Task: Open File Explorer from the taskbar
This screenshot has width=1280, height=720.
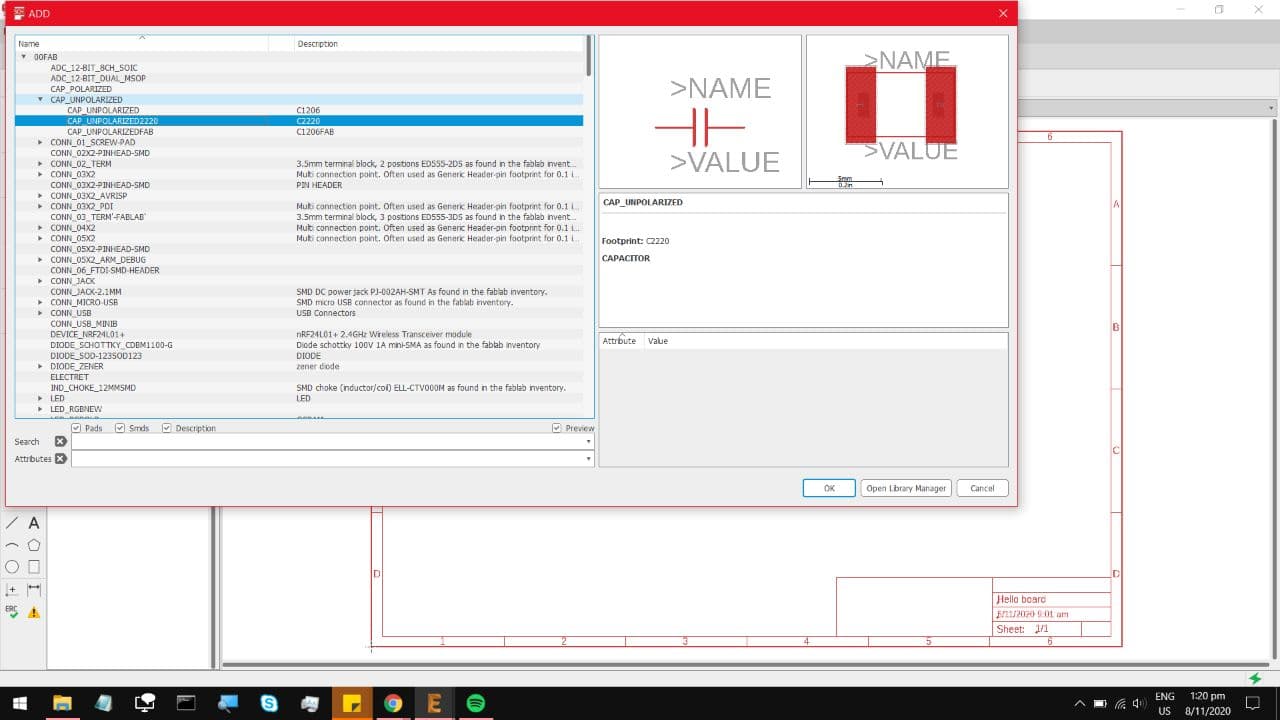Action: [62, 703]
